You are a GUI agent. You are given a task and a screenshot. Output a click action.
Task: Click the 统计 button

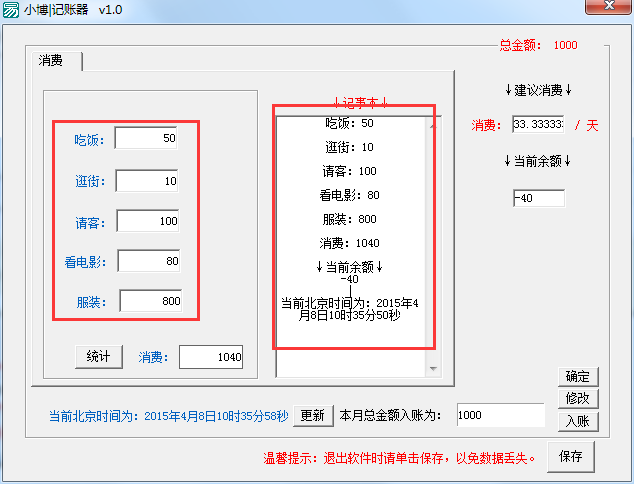[99, 357]
